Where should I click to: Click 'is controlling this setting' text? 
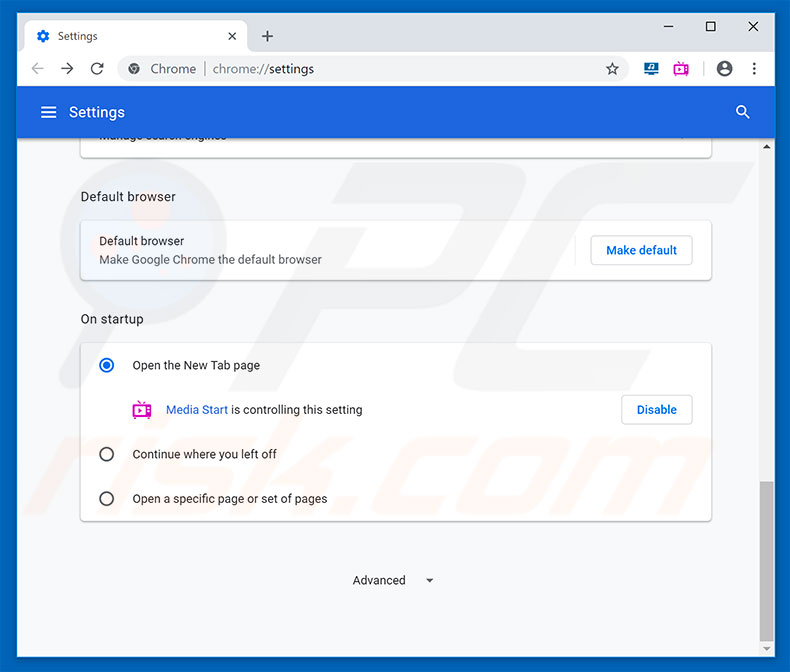[297, 410]
